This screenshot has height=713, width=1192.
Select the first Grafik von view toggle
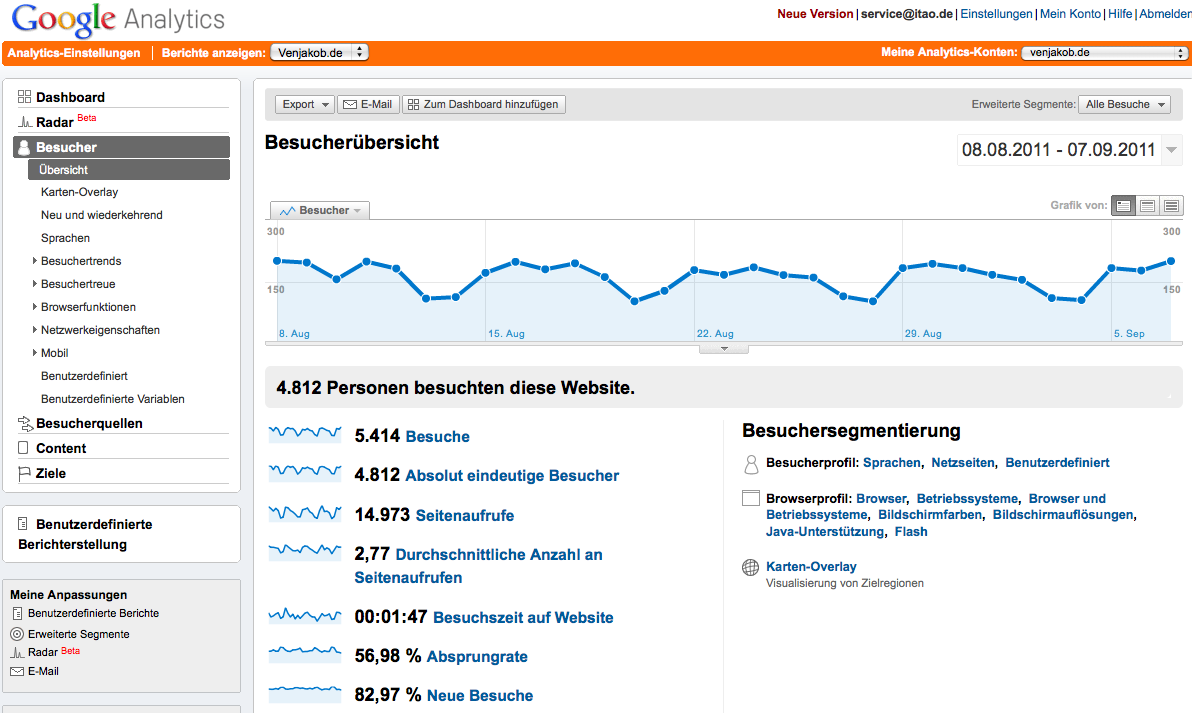(x=1124, y=205)
